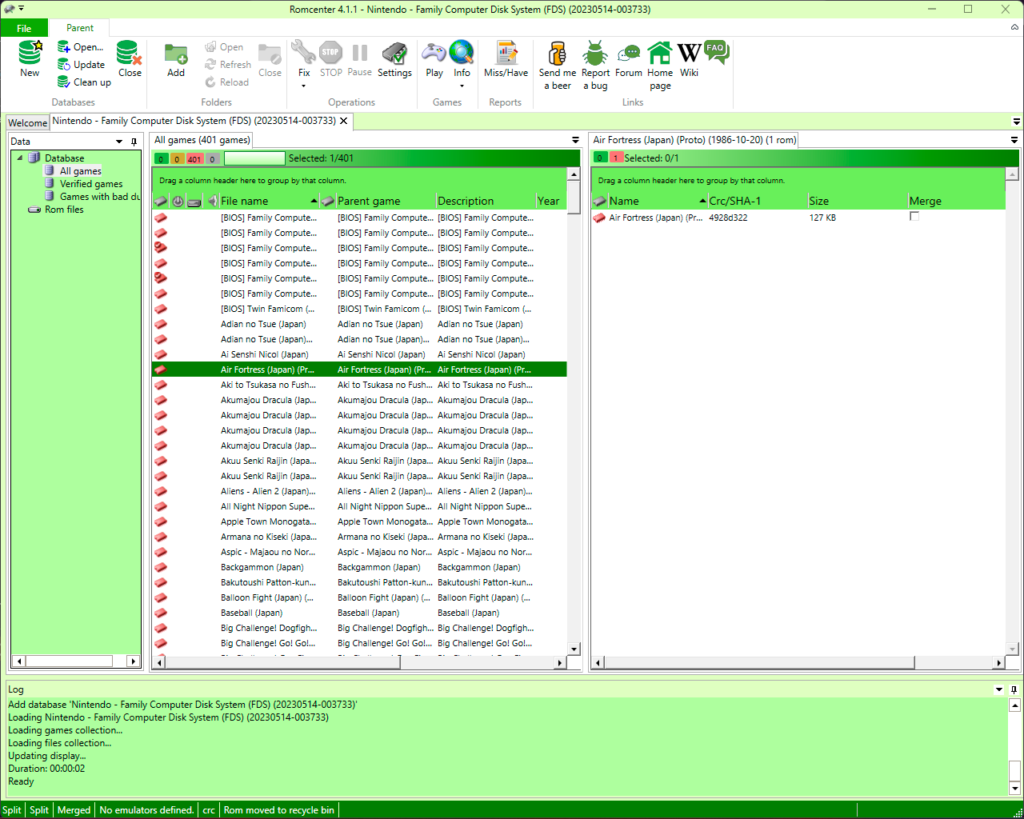Click the crc status bar button
Screen dimensions: 1024x819
coord(208,810)
